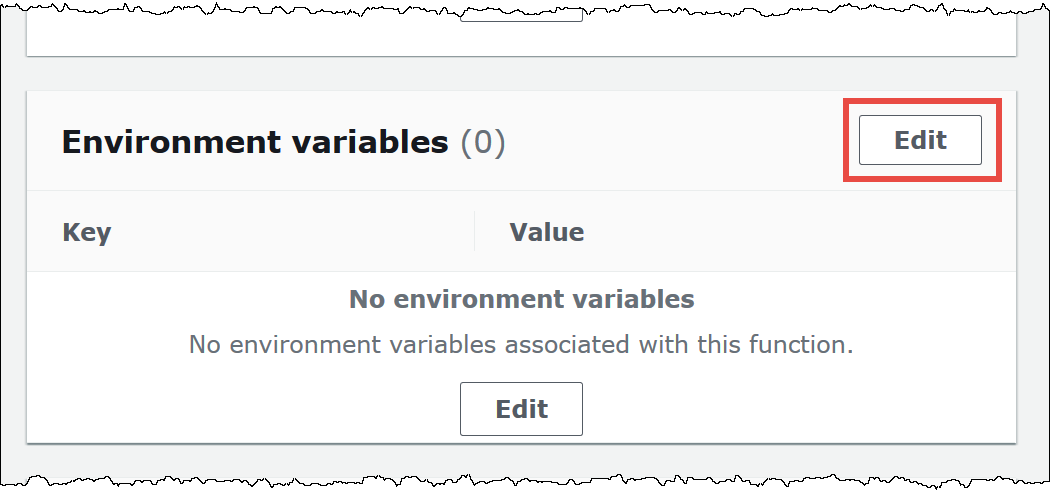The height and width of the screenshot is (491, 1051).
Task: Click the Edit button in the Environment variables header
Action: [920, 140]
